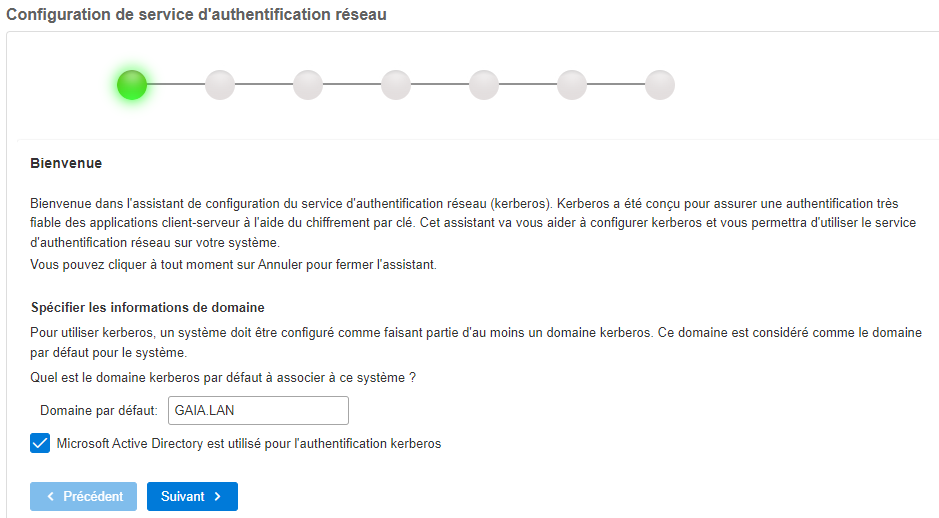
Task: Click the Configuration de service d'authentification title
Action: pyautogui.click(x=196, y=14)
